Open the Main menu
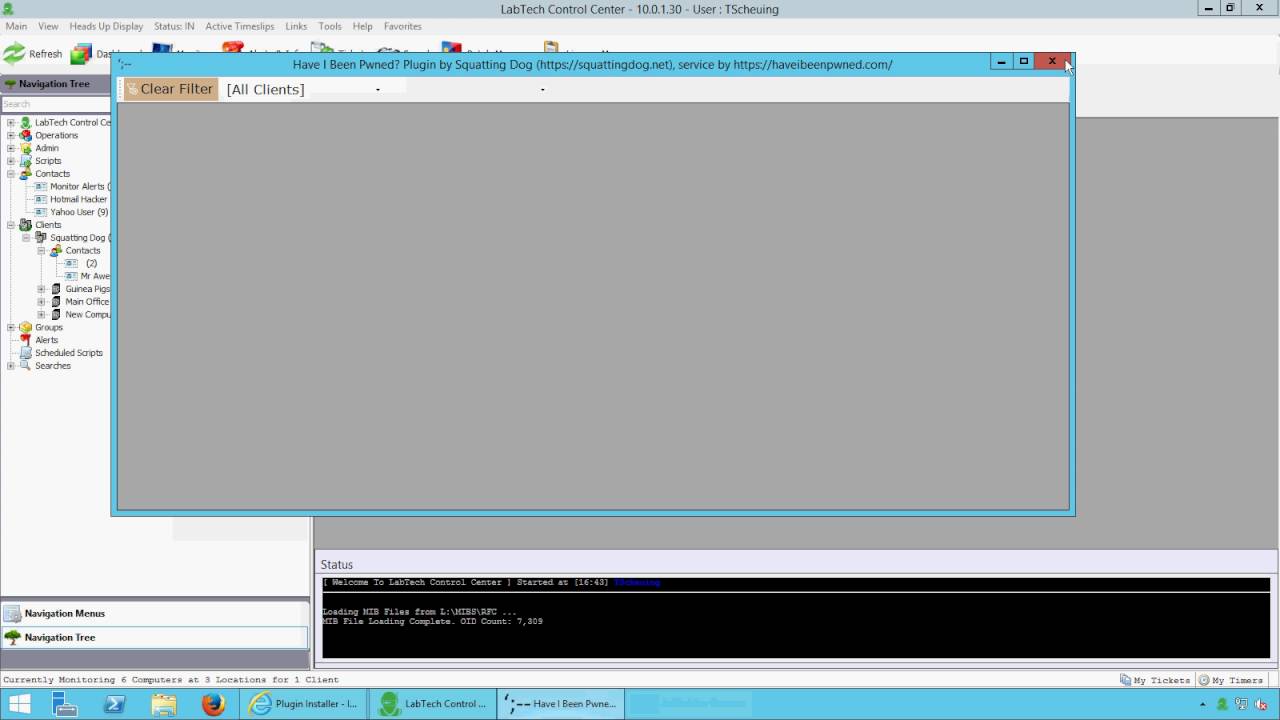The image size is (1280, 720). (x=16, y=26)
